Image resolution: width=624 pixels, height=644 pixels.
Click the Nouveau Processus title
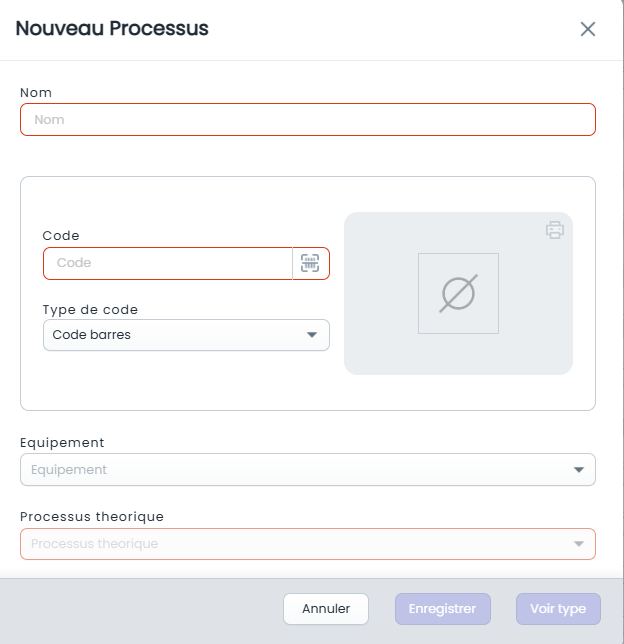click(x=112, y=28)
